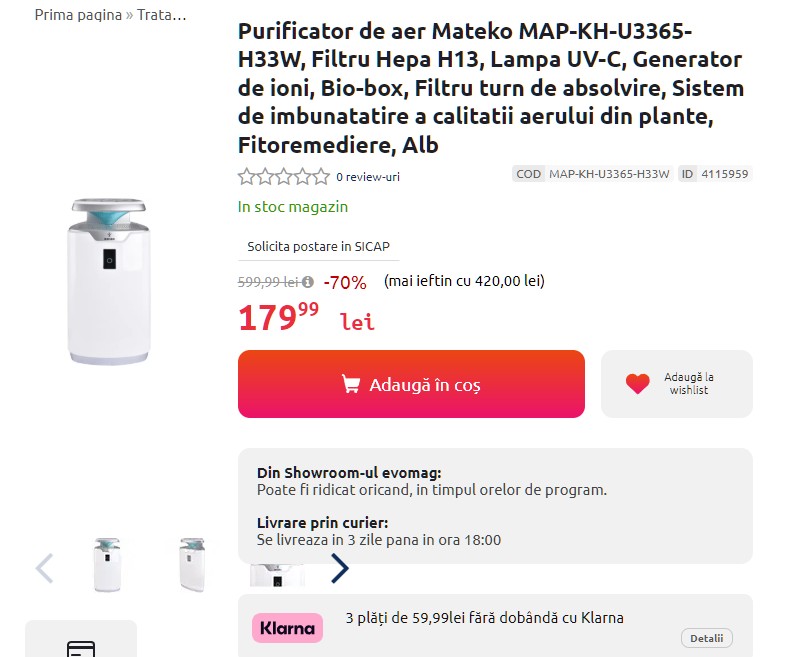The height and width of the screenshot is (657, 789).
Task: Click the Klarna logo badge
Action: [x=287, y=628]
